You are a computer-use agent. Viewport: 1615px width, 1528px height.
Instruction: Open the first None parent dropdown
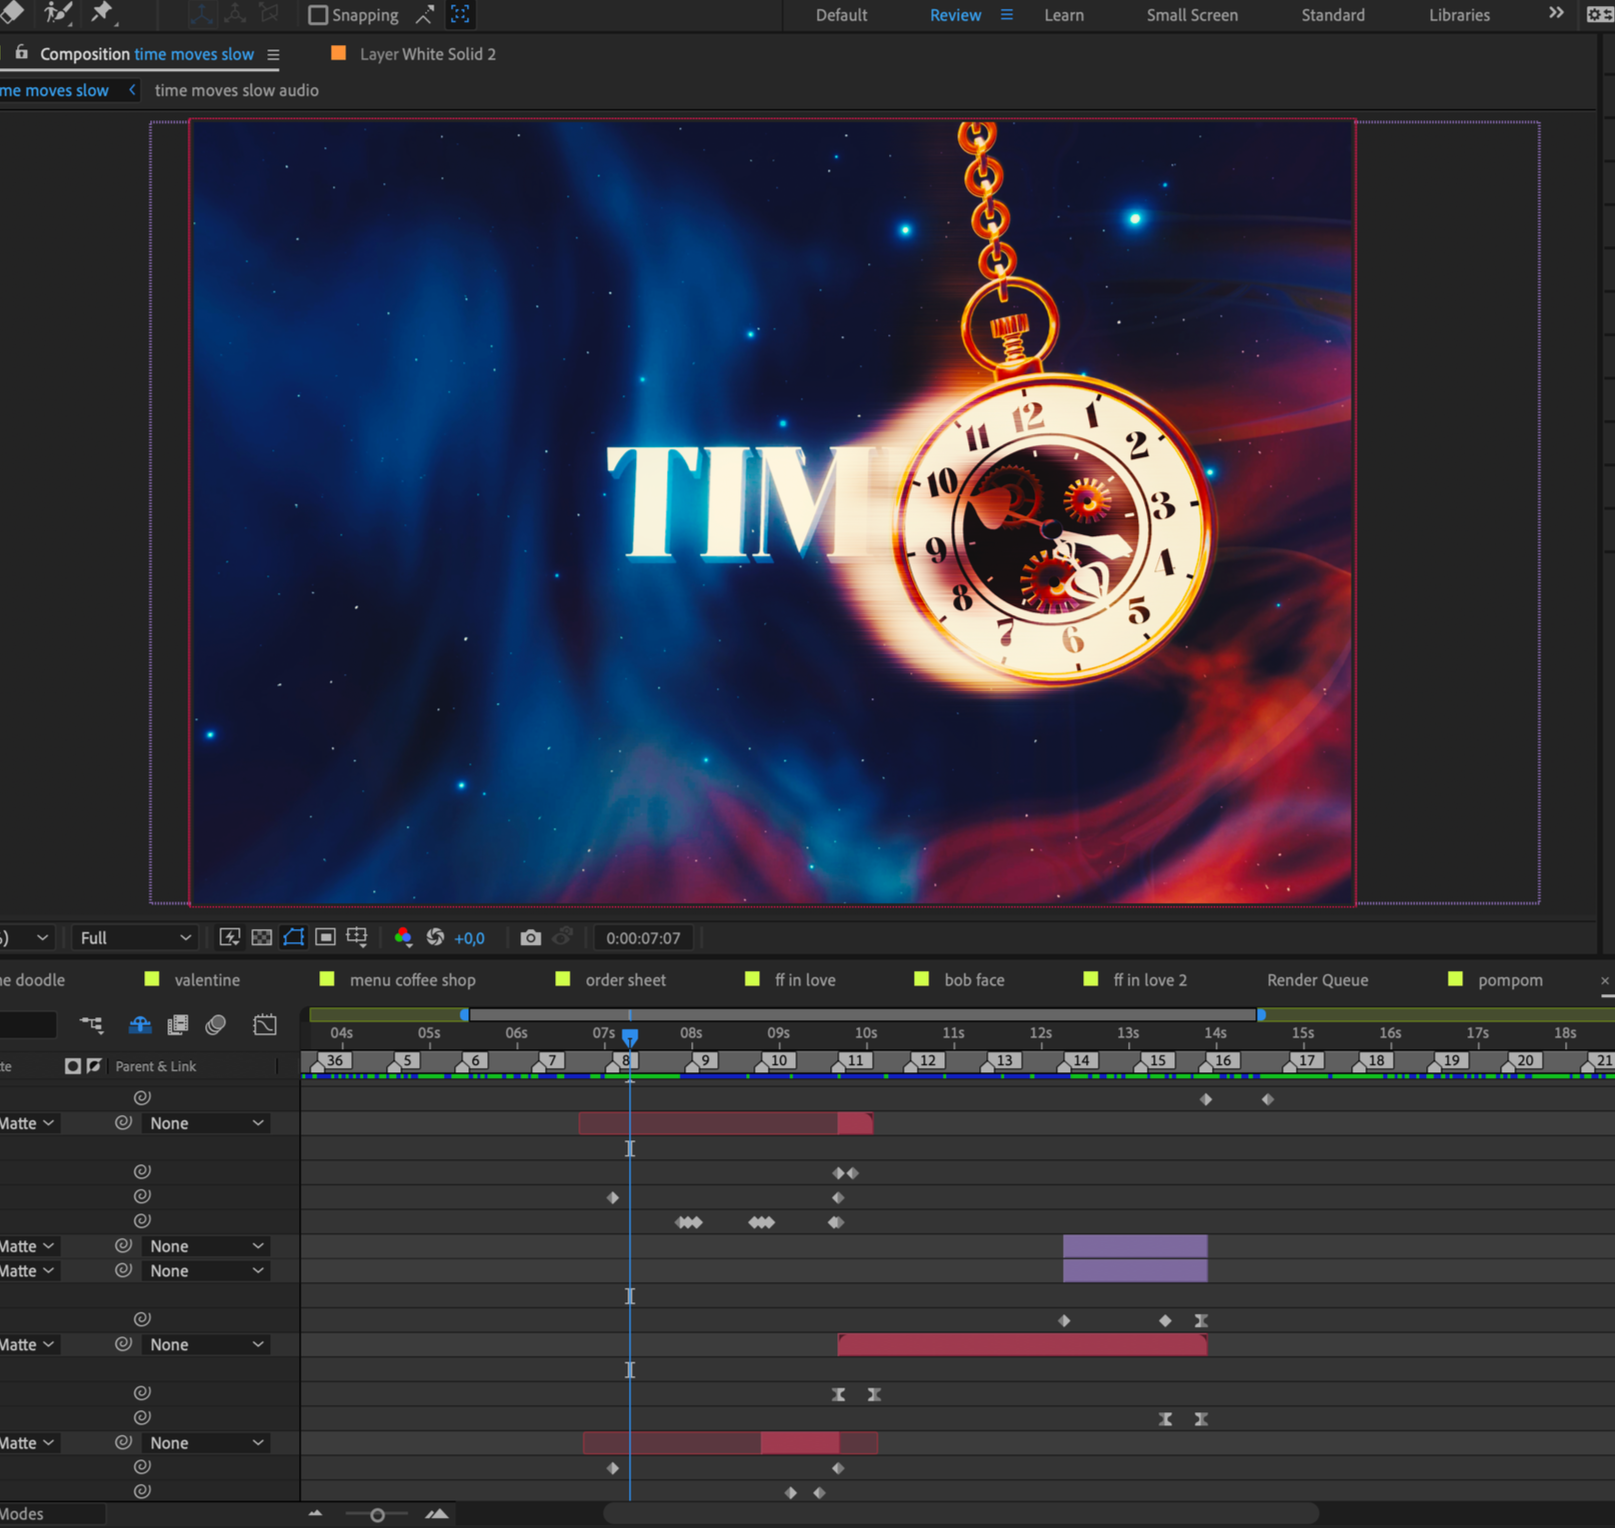[206, 1124]
